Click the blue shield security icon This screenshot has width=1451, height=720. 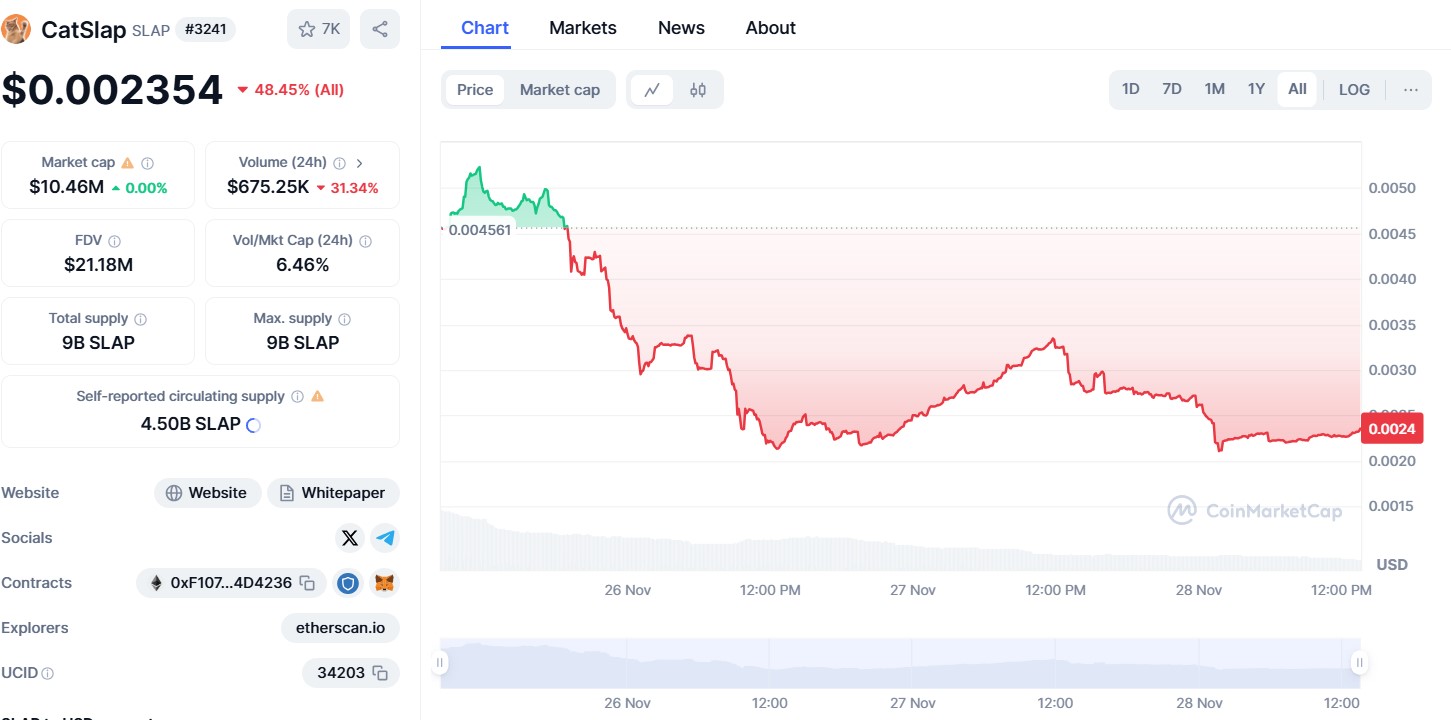348,583
